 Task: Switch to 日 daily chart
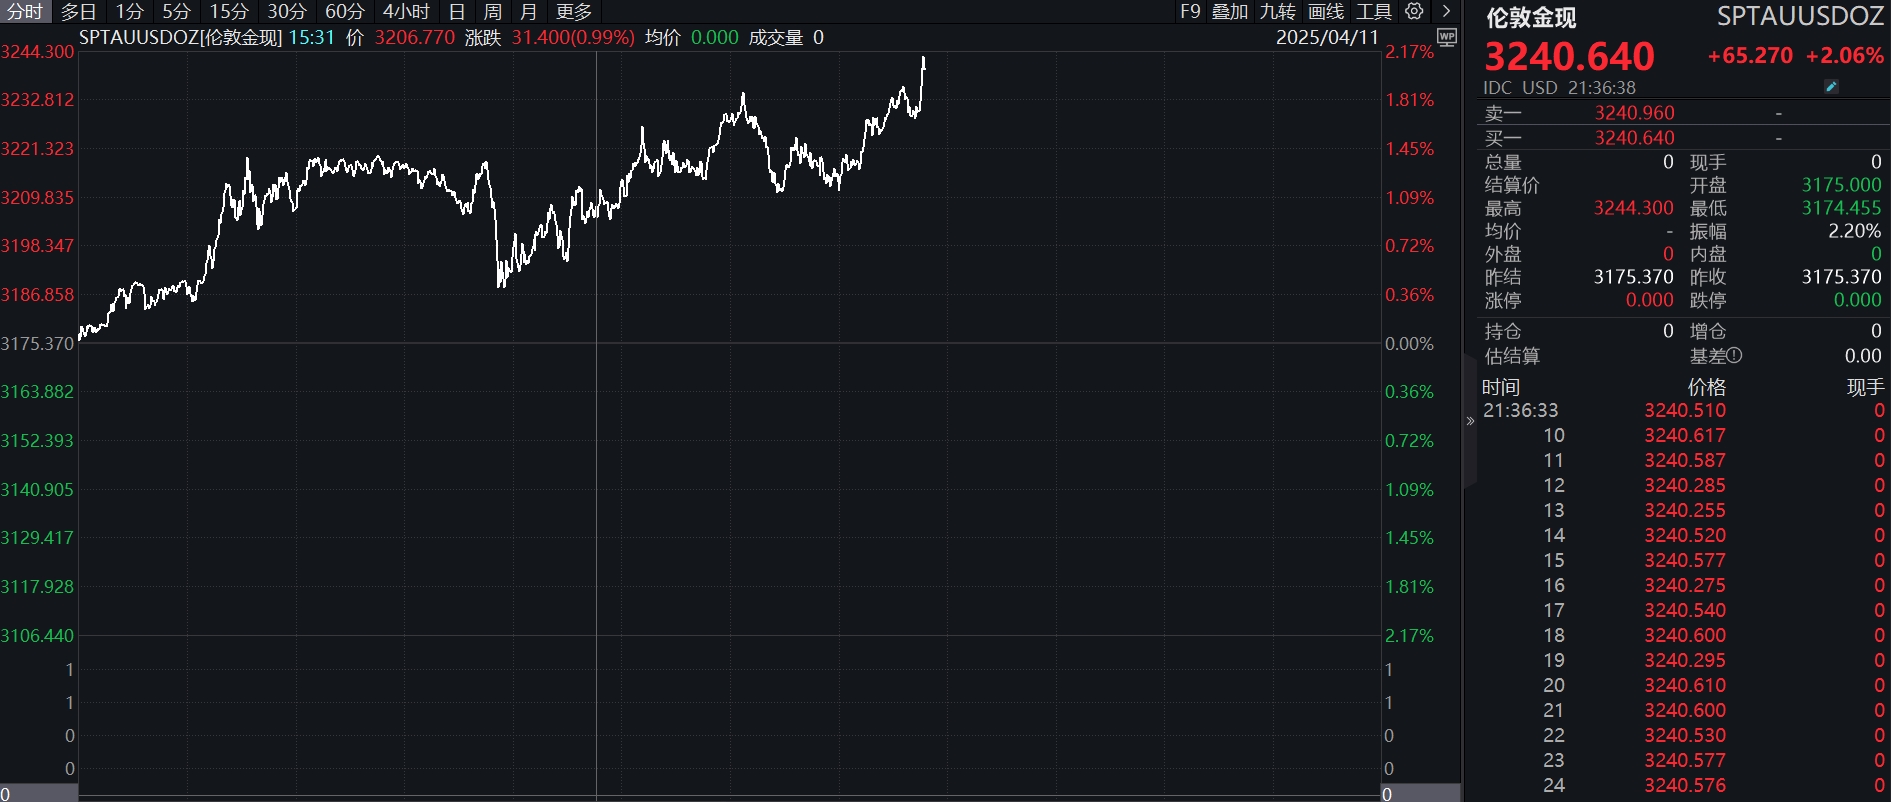point(457,12)
